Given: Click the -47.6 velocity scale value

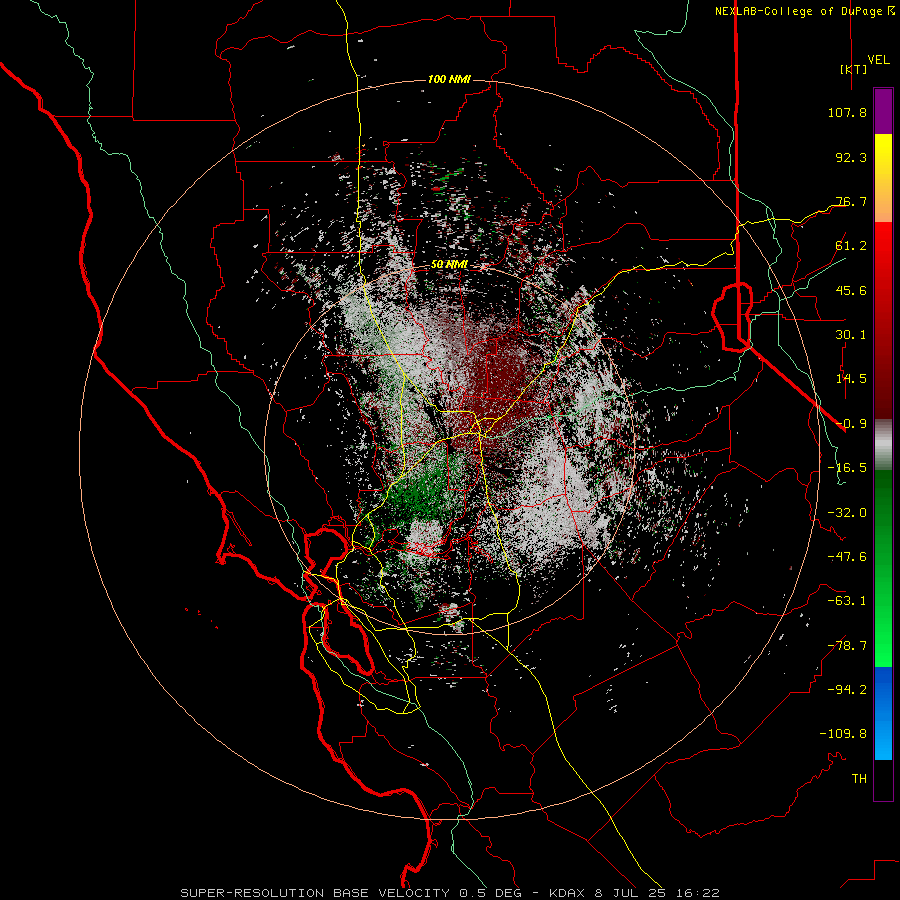Looking at the screenshot, I should tap(847, 557).
